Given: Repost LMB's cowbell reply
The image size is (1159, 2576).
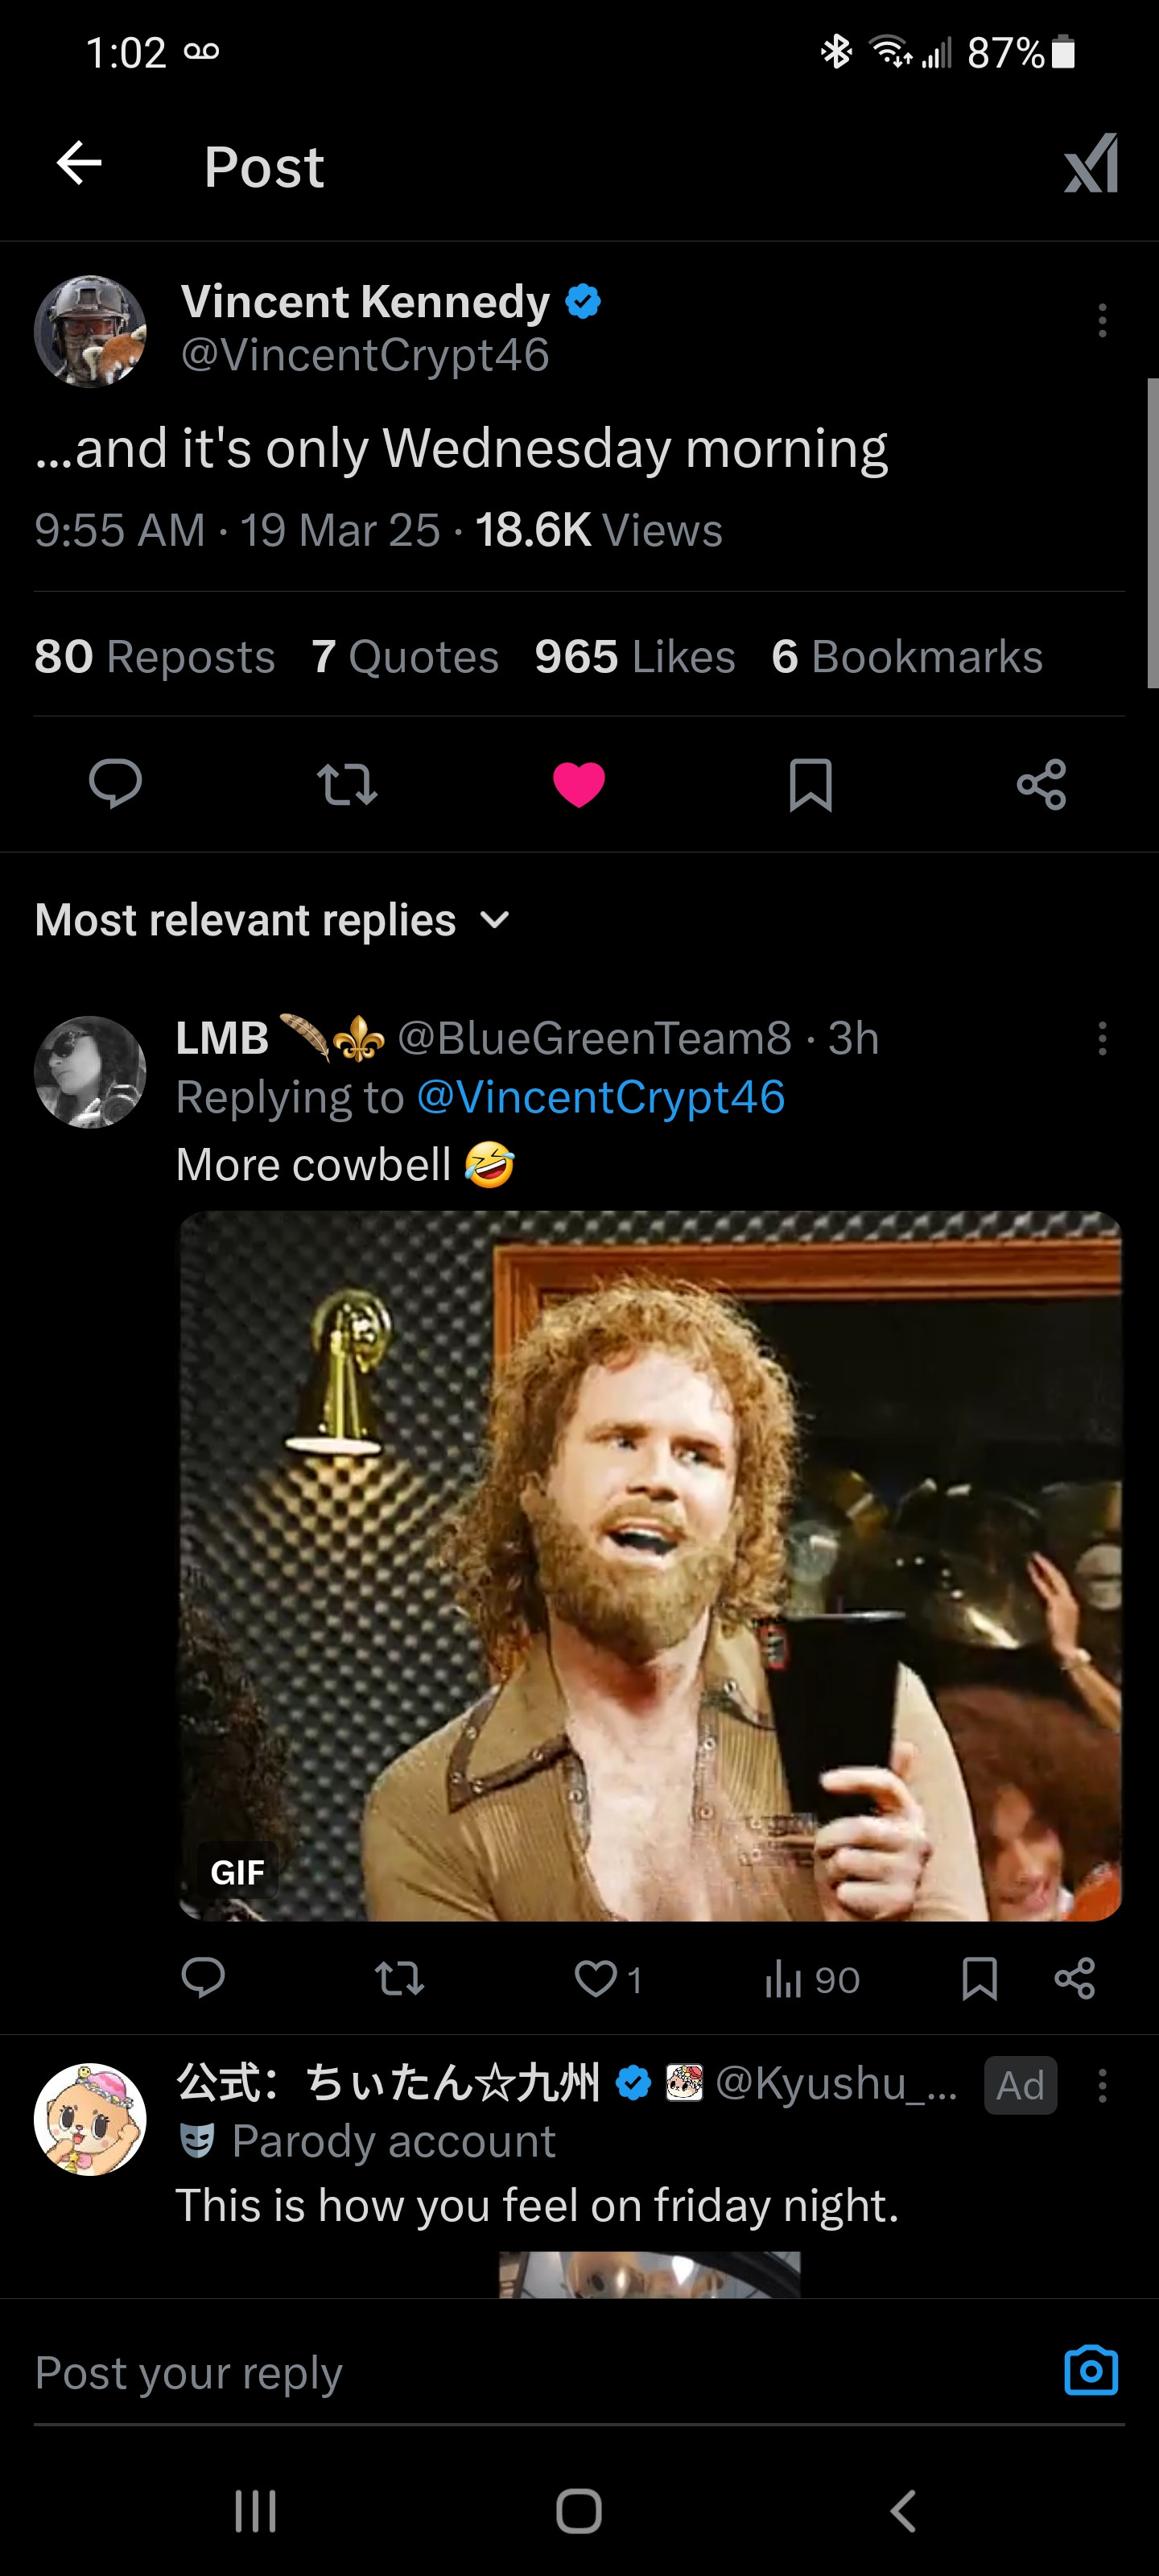Looking at the screenshot, I should tap(399, 1979).
